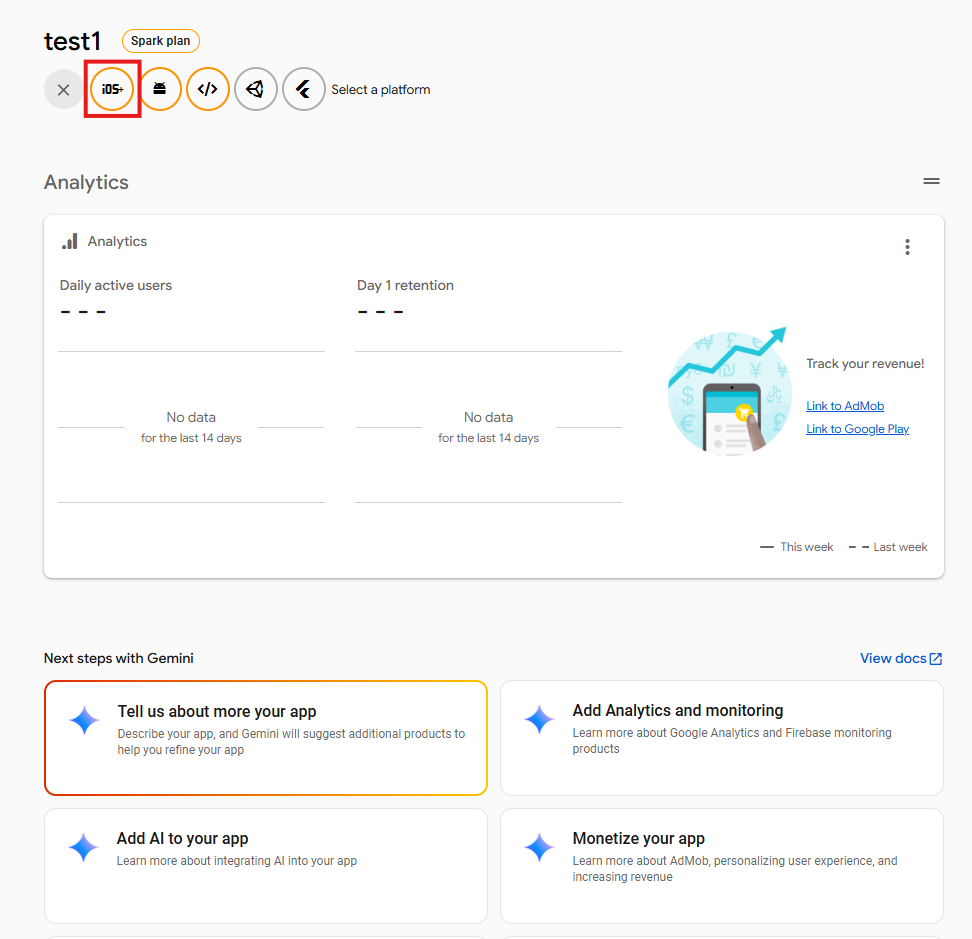Click the Gemini sparkle icon beside Monetize
The width and height of the screenshot is (972, 939).
539,847
